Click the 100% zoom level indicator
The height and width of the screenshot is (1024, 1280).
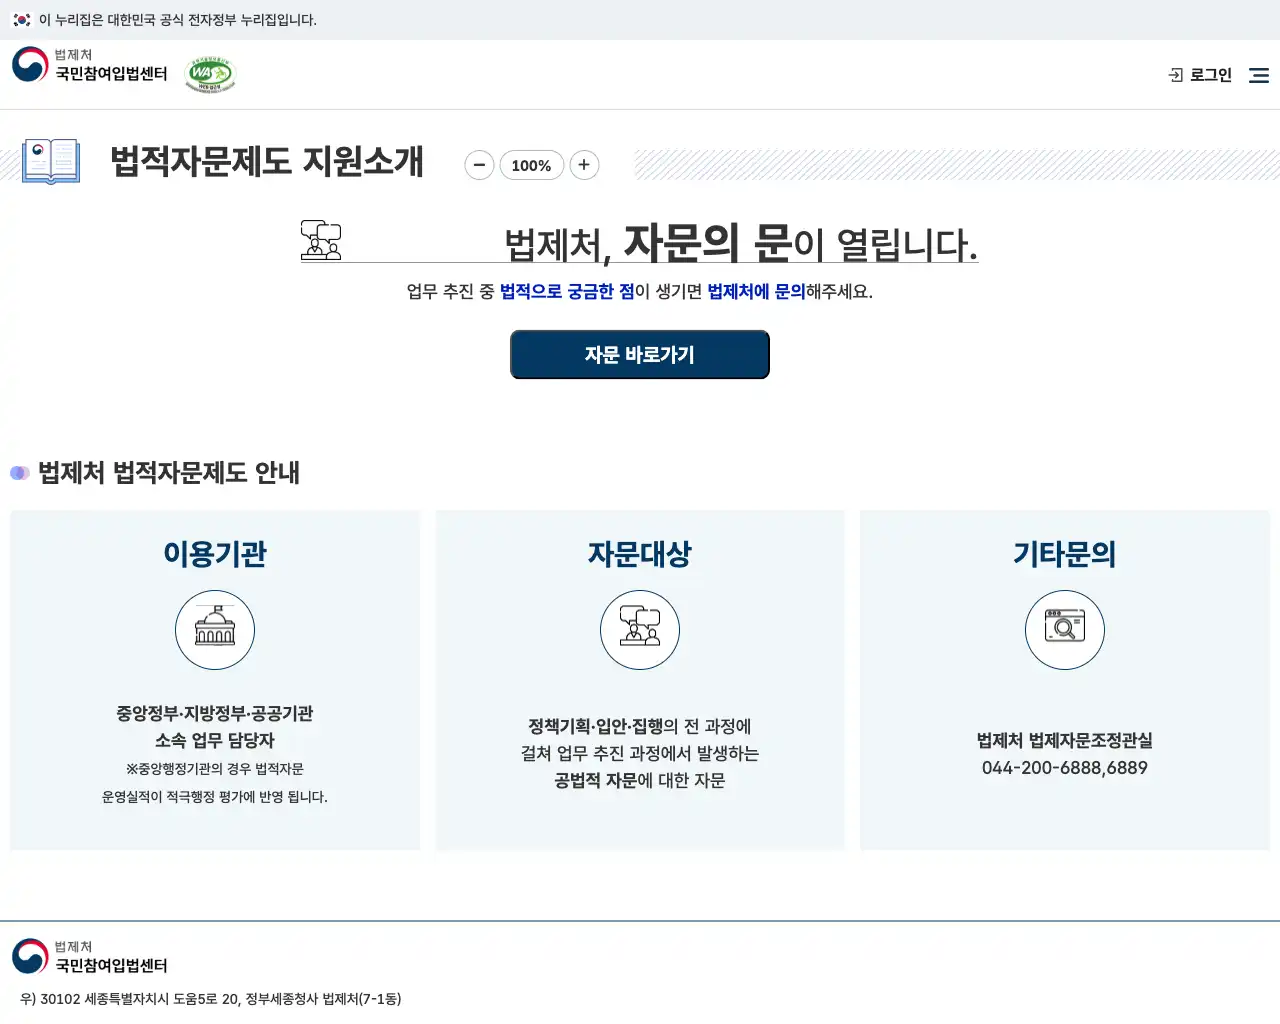[531, 165]
